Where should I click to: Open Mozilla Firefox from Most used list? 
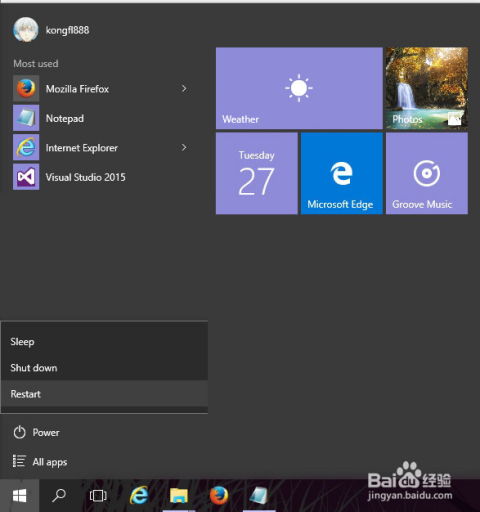click(103, 89)
